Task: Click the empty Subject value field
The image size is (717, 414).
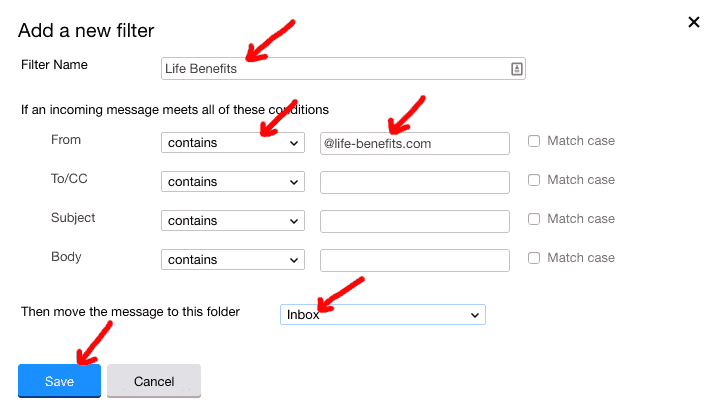Action: click(415, 221)
